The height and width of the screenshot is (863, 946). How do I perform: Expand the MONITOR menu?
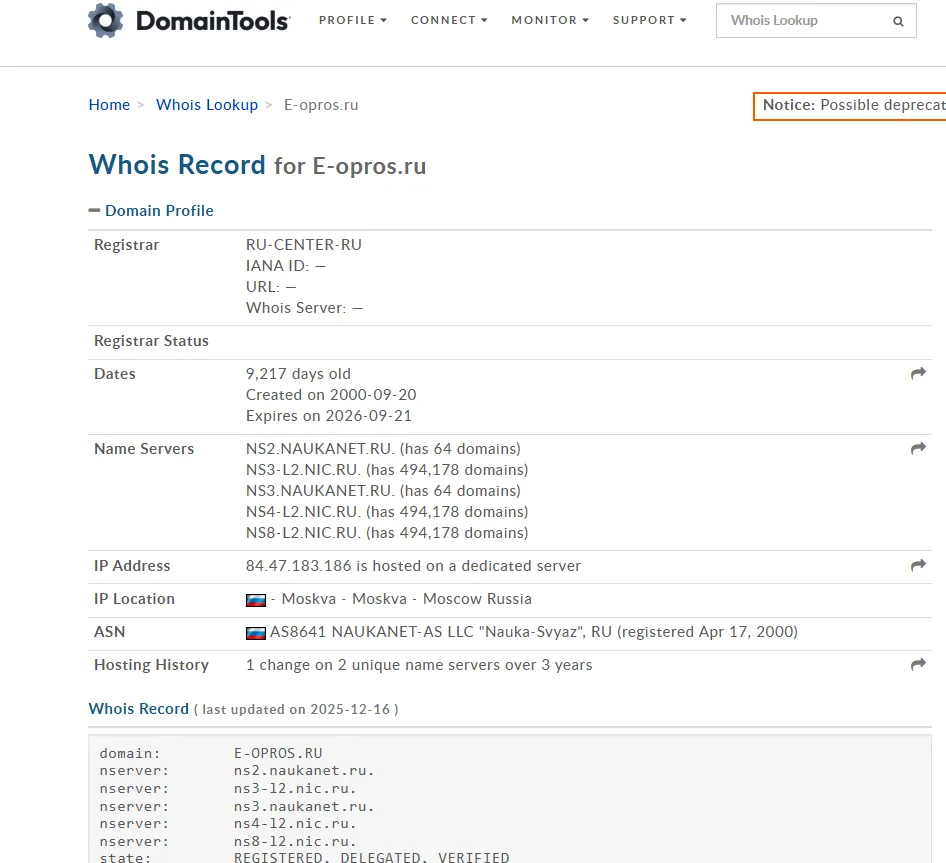click(x=550, y=21)
